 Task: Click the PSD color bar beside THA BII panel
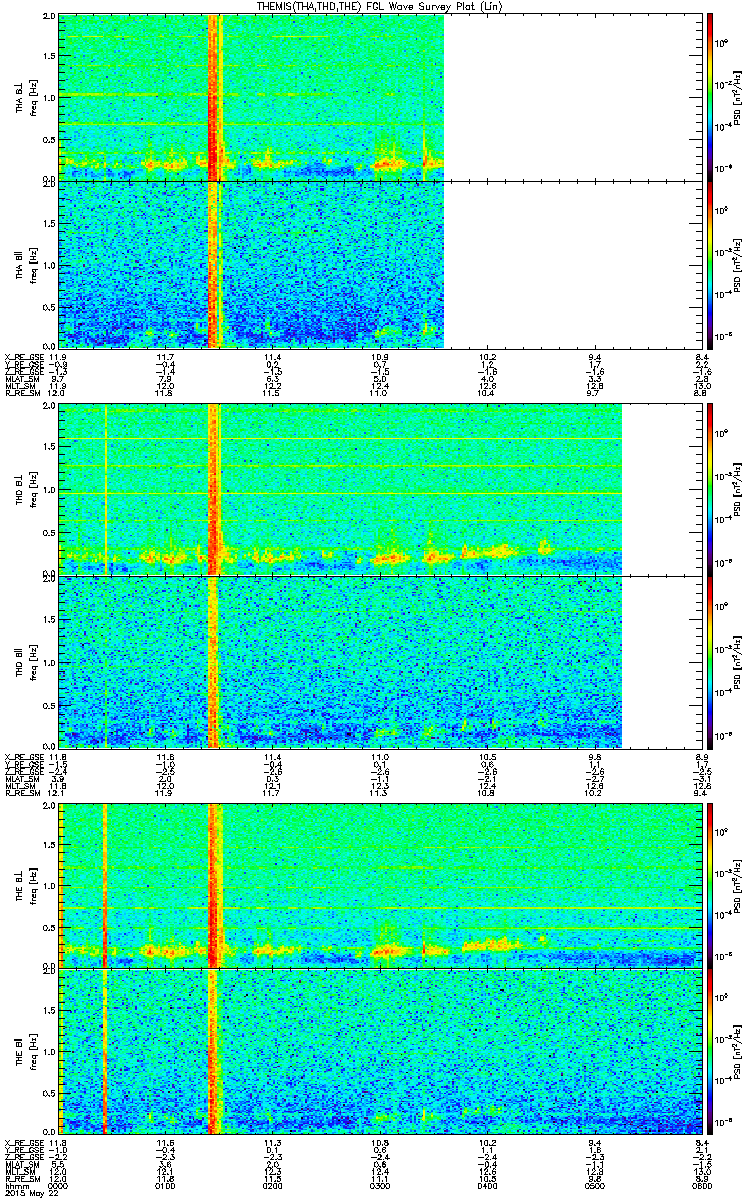(x=709, y=263)
